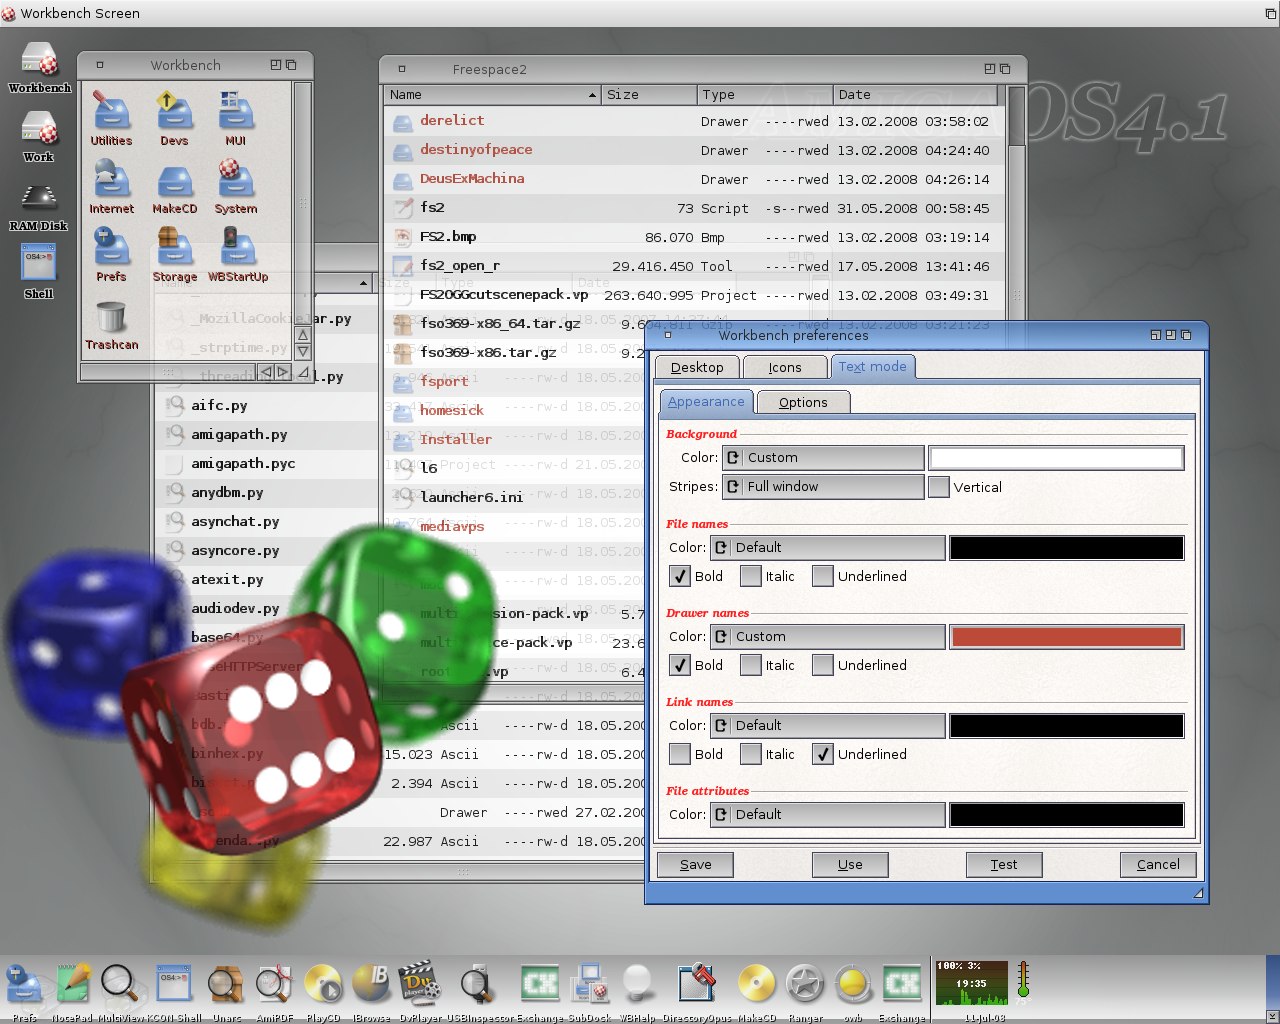Toggle Italic under Drawer names

(x=750, y=665)
